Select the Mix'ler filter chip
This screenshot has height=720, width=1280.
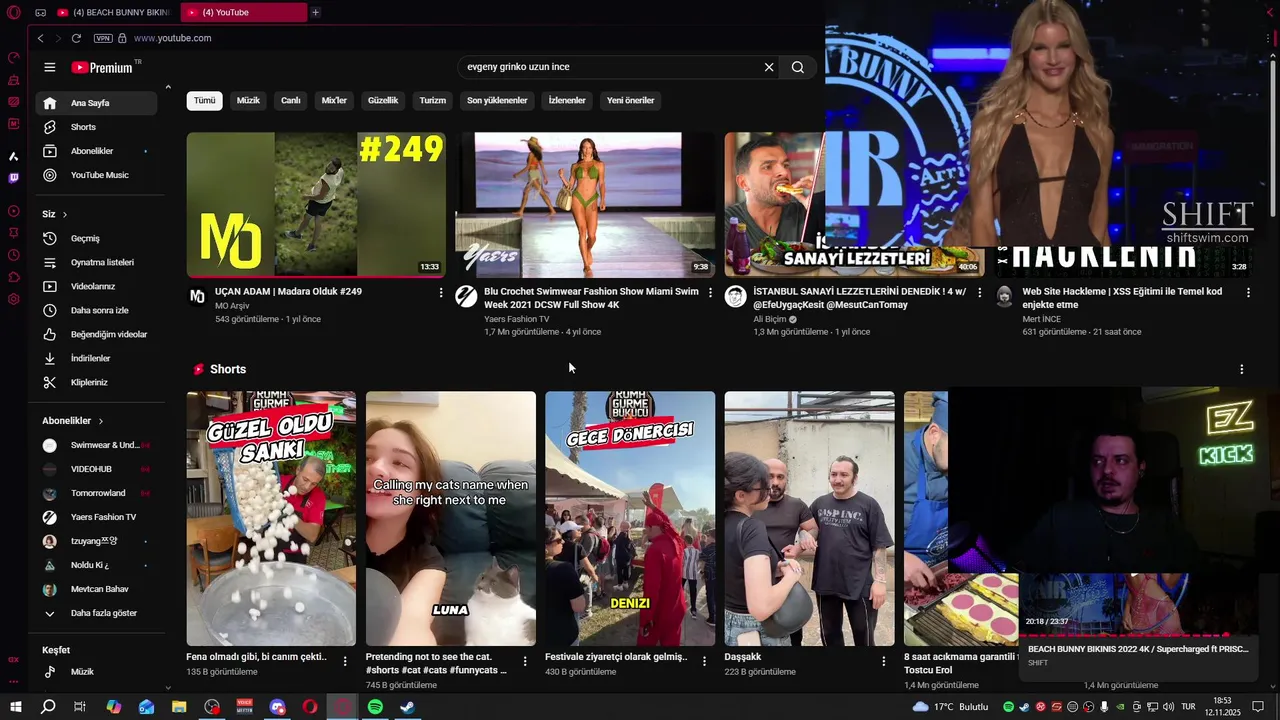(x=334, y=101)
